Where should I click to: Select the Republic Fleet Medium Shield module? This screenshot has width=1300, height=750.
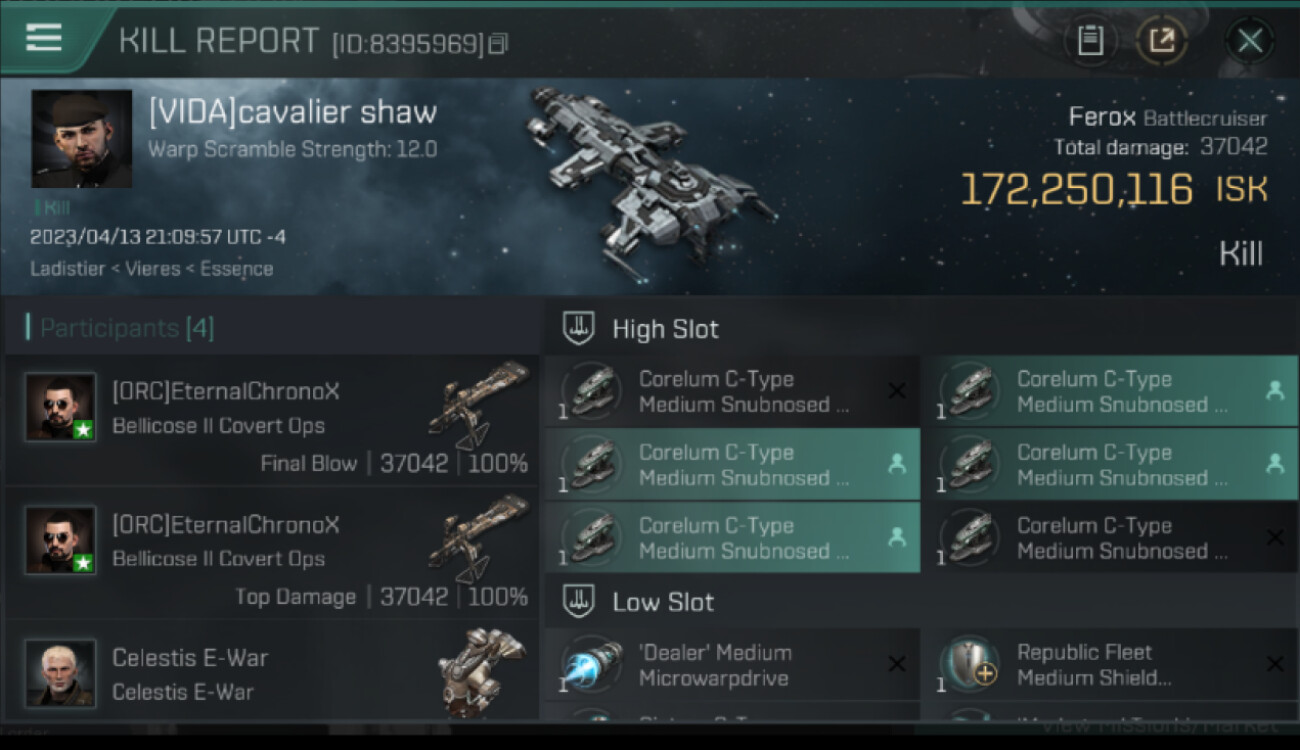(1109, 665)
